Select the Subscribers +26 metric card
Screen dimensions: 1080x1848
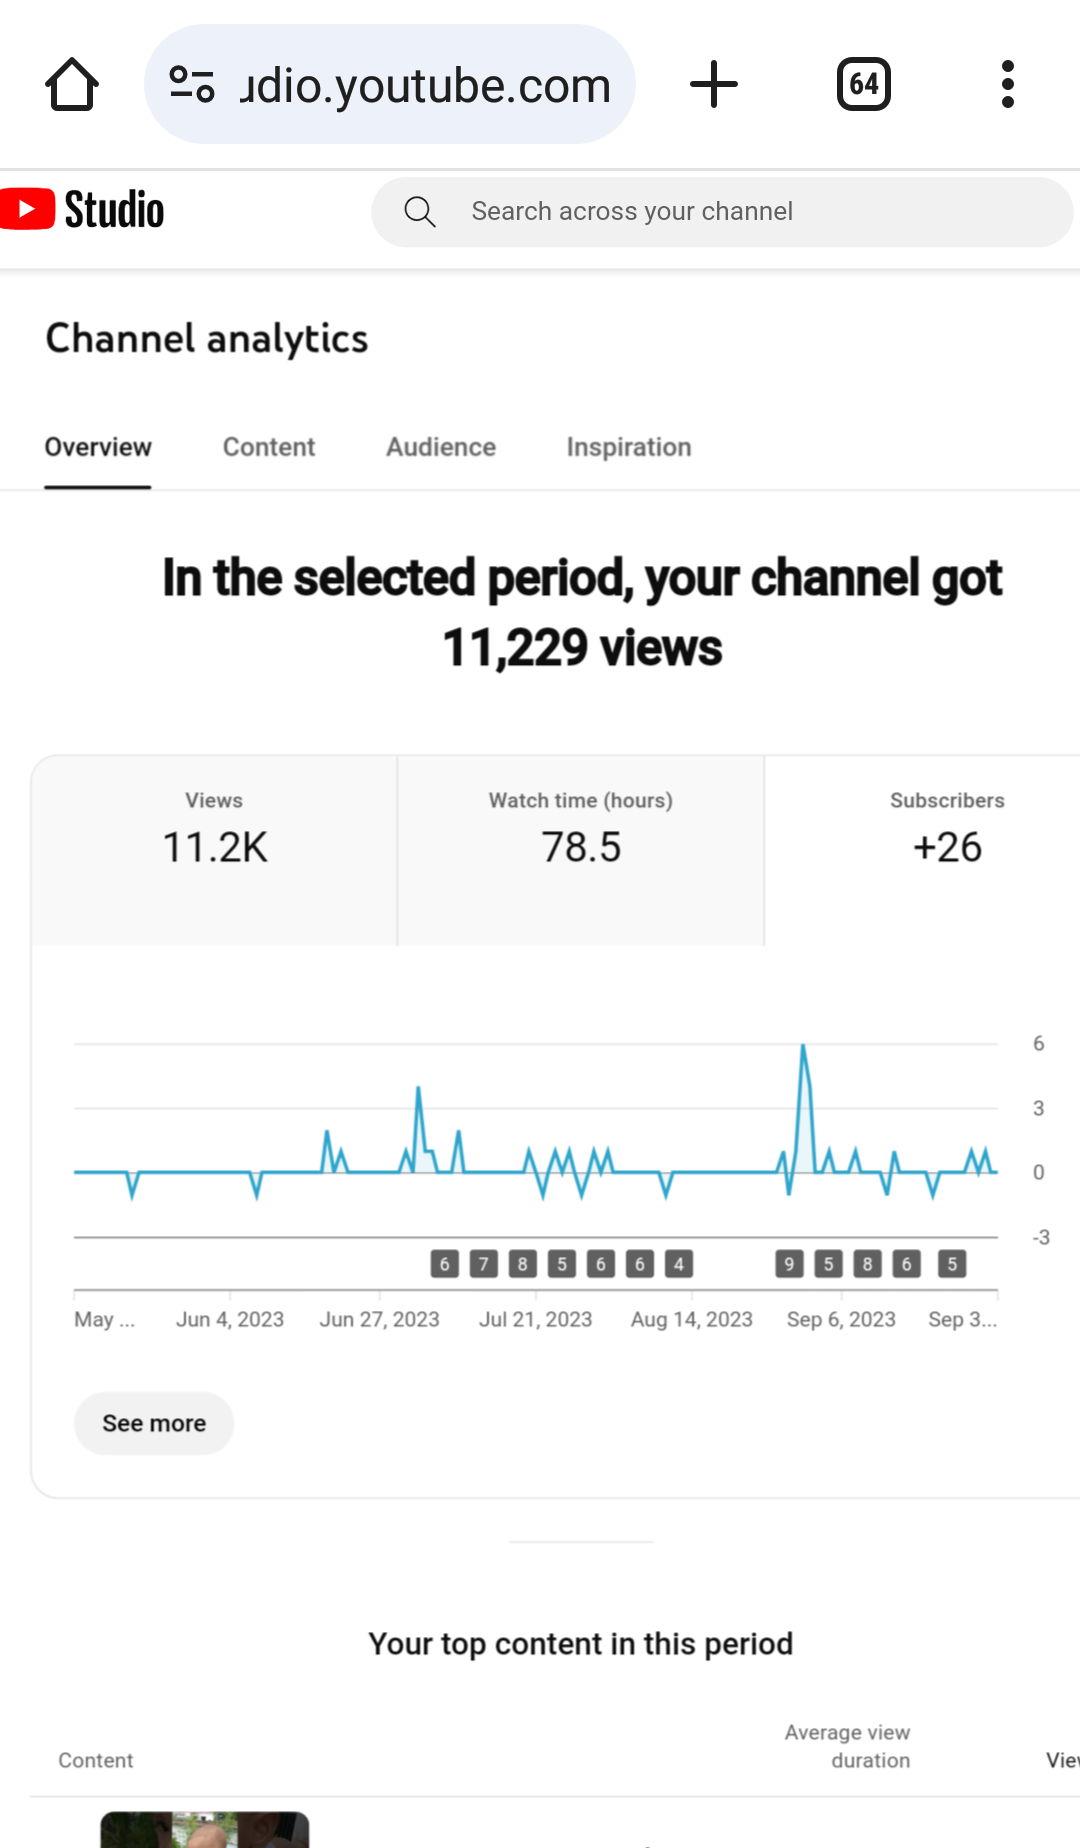click(946, 846)
